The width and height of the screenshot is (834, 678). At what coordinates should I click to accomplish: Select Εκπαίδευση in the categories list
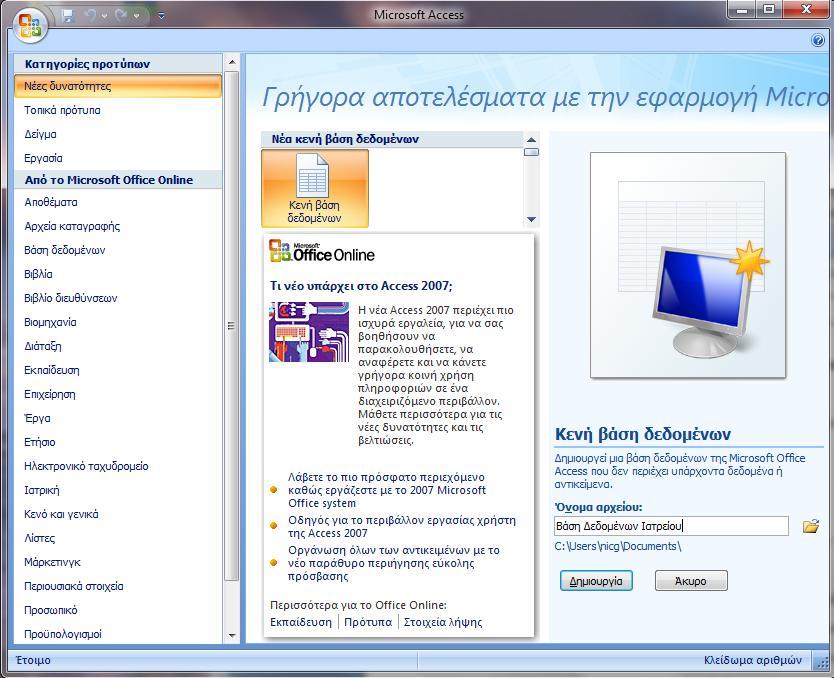tap(118, 370)
